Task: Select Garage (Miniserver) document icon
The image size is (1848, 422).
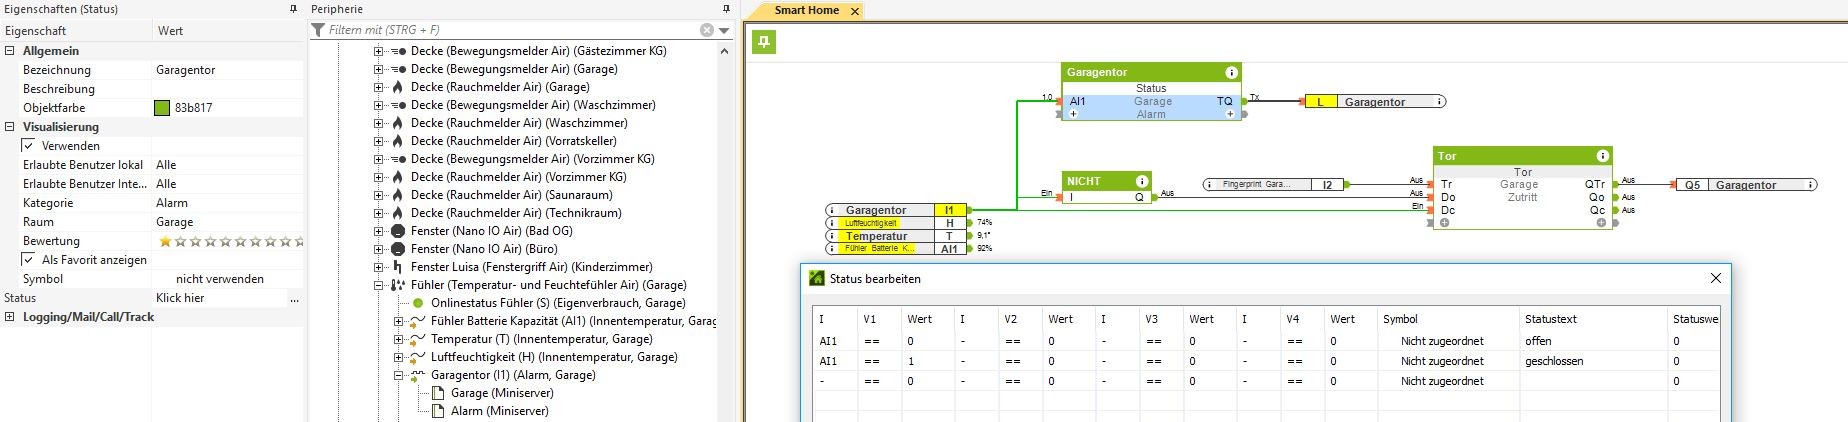Action: click(438, 393)
